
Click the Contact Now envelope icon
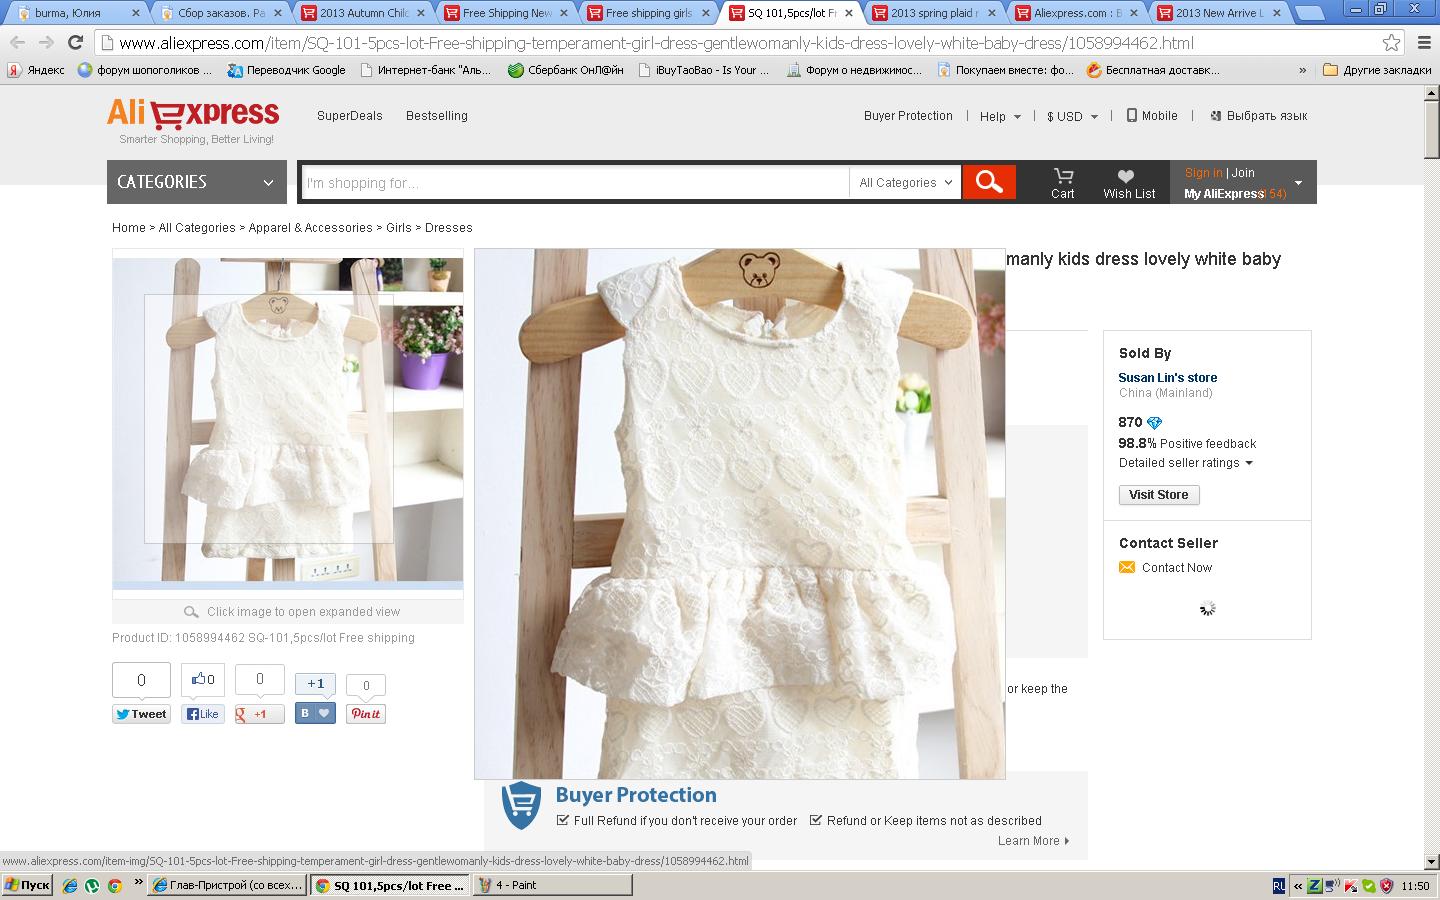click(x=1127, y=567)
